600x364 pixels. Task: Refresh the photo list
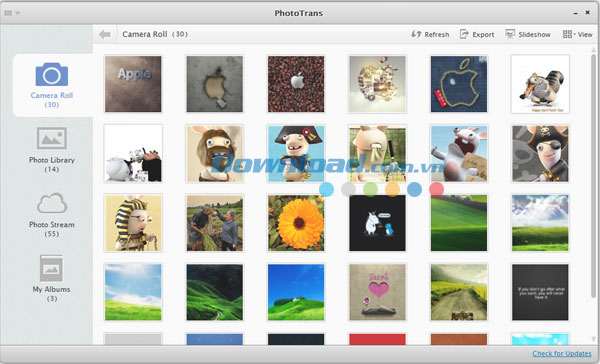tap(430, 34)
